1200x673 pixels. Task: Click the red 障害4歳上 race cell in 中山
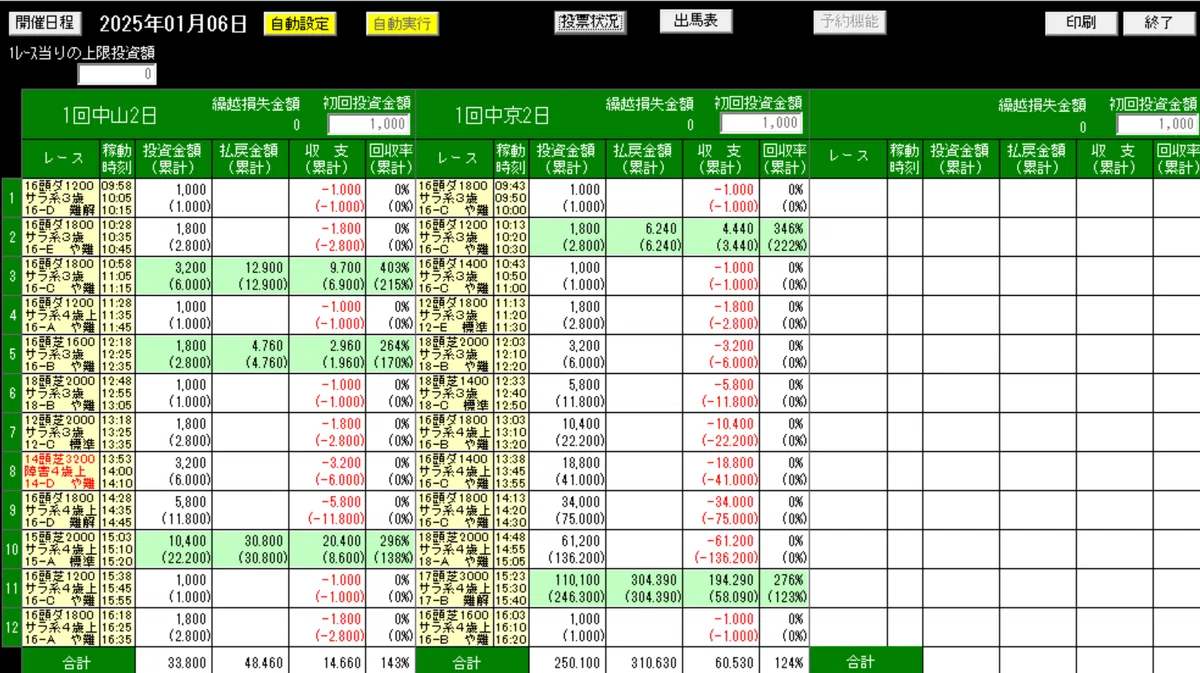coord(61,471)
